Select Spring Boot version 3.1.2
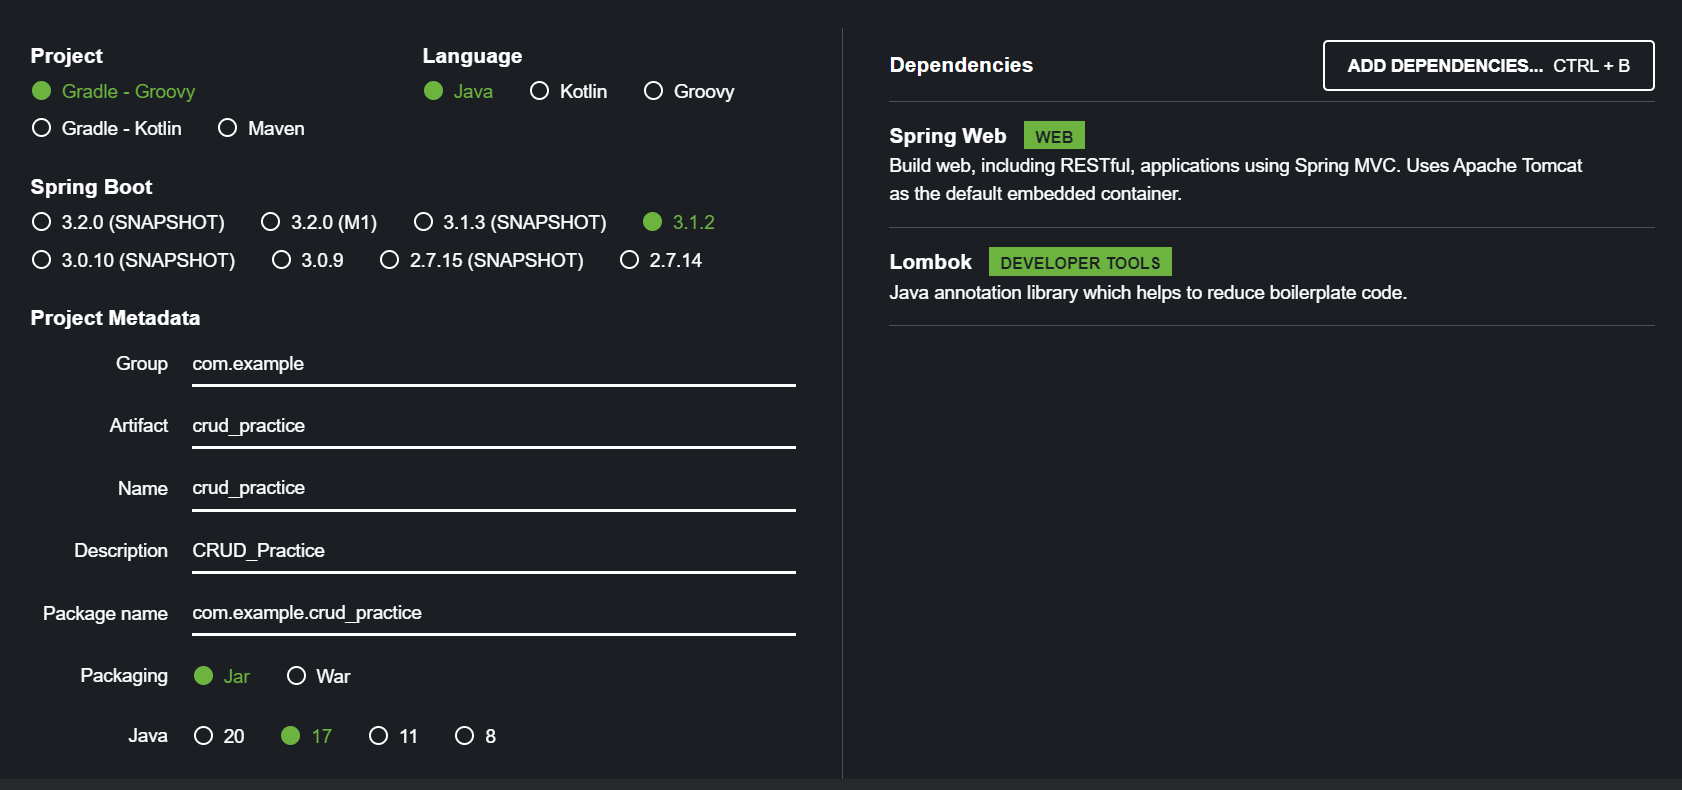This screenshot has width=1682, height=790. click(x=679, y=222)
